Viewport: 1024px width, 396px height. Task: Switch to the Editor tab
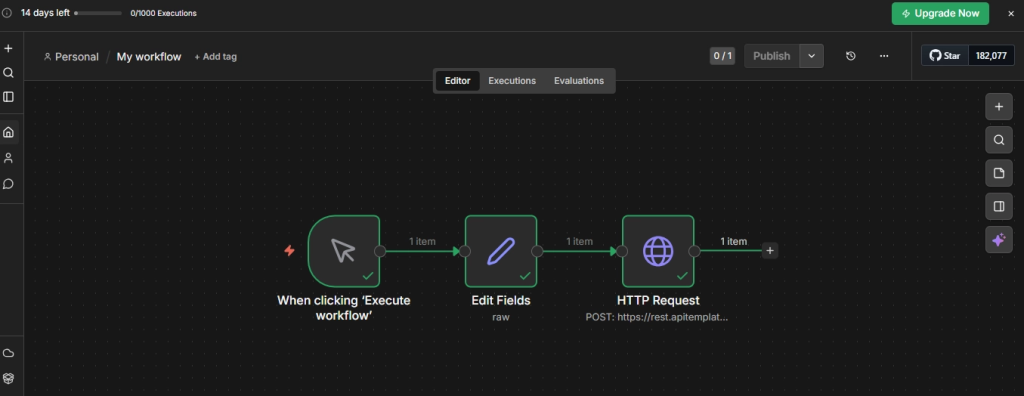coord(457,81)
